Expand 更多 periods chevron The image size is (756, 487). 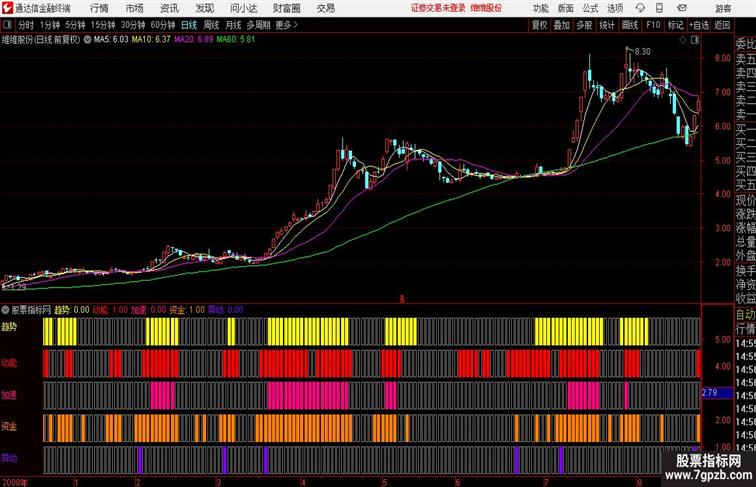[296, 25]
